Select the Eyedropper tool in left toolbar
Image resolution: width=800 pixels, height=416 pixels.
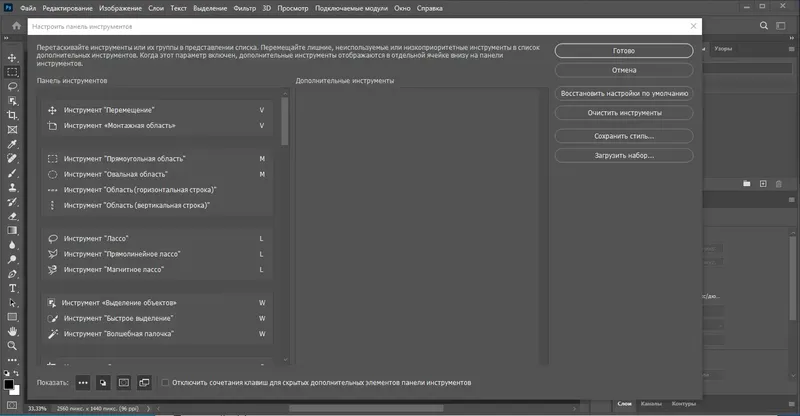tap(12, 144)
